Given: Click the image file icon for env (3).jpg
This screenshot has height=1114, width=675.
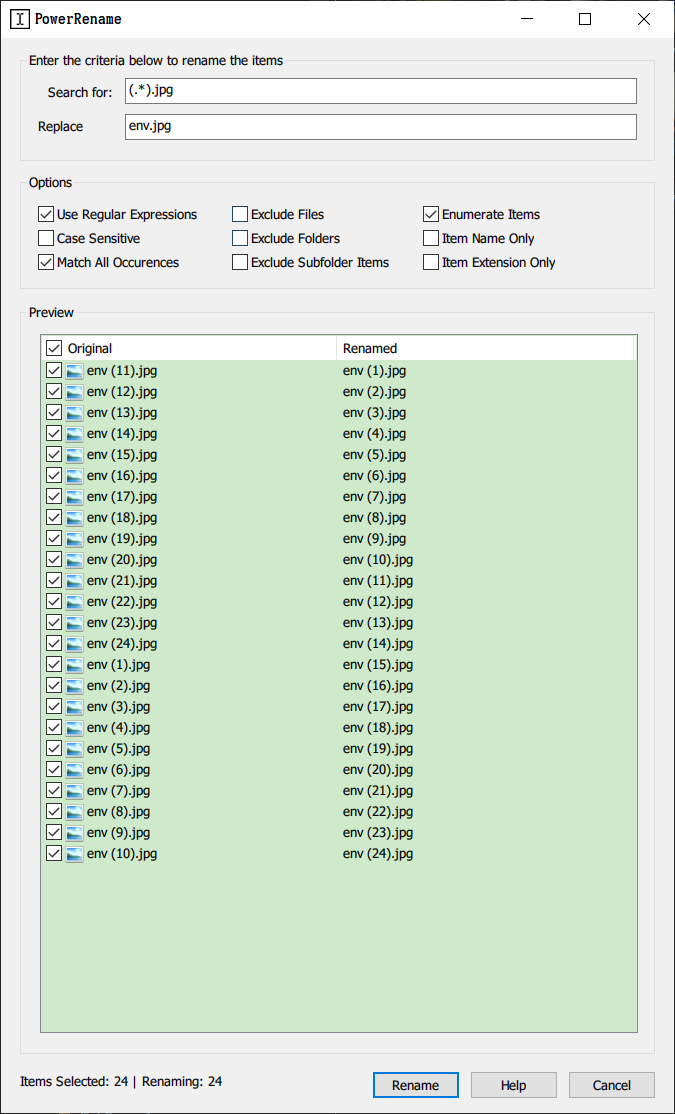Looking at the screenshot, I should (x=74, y=707).
